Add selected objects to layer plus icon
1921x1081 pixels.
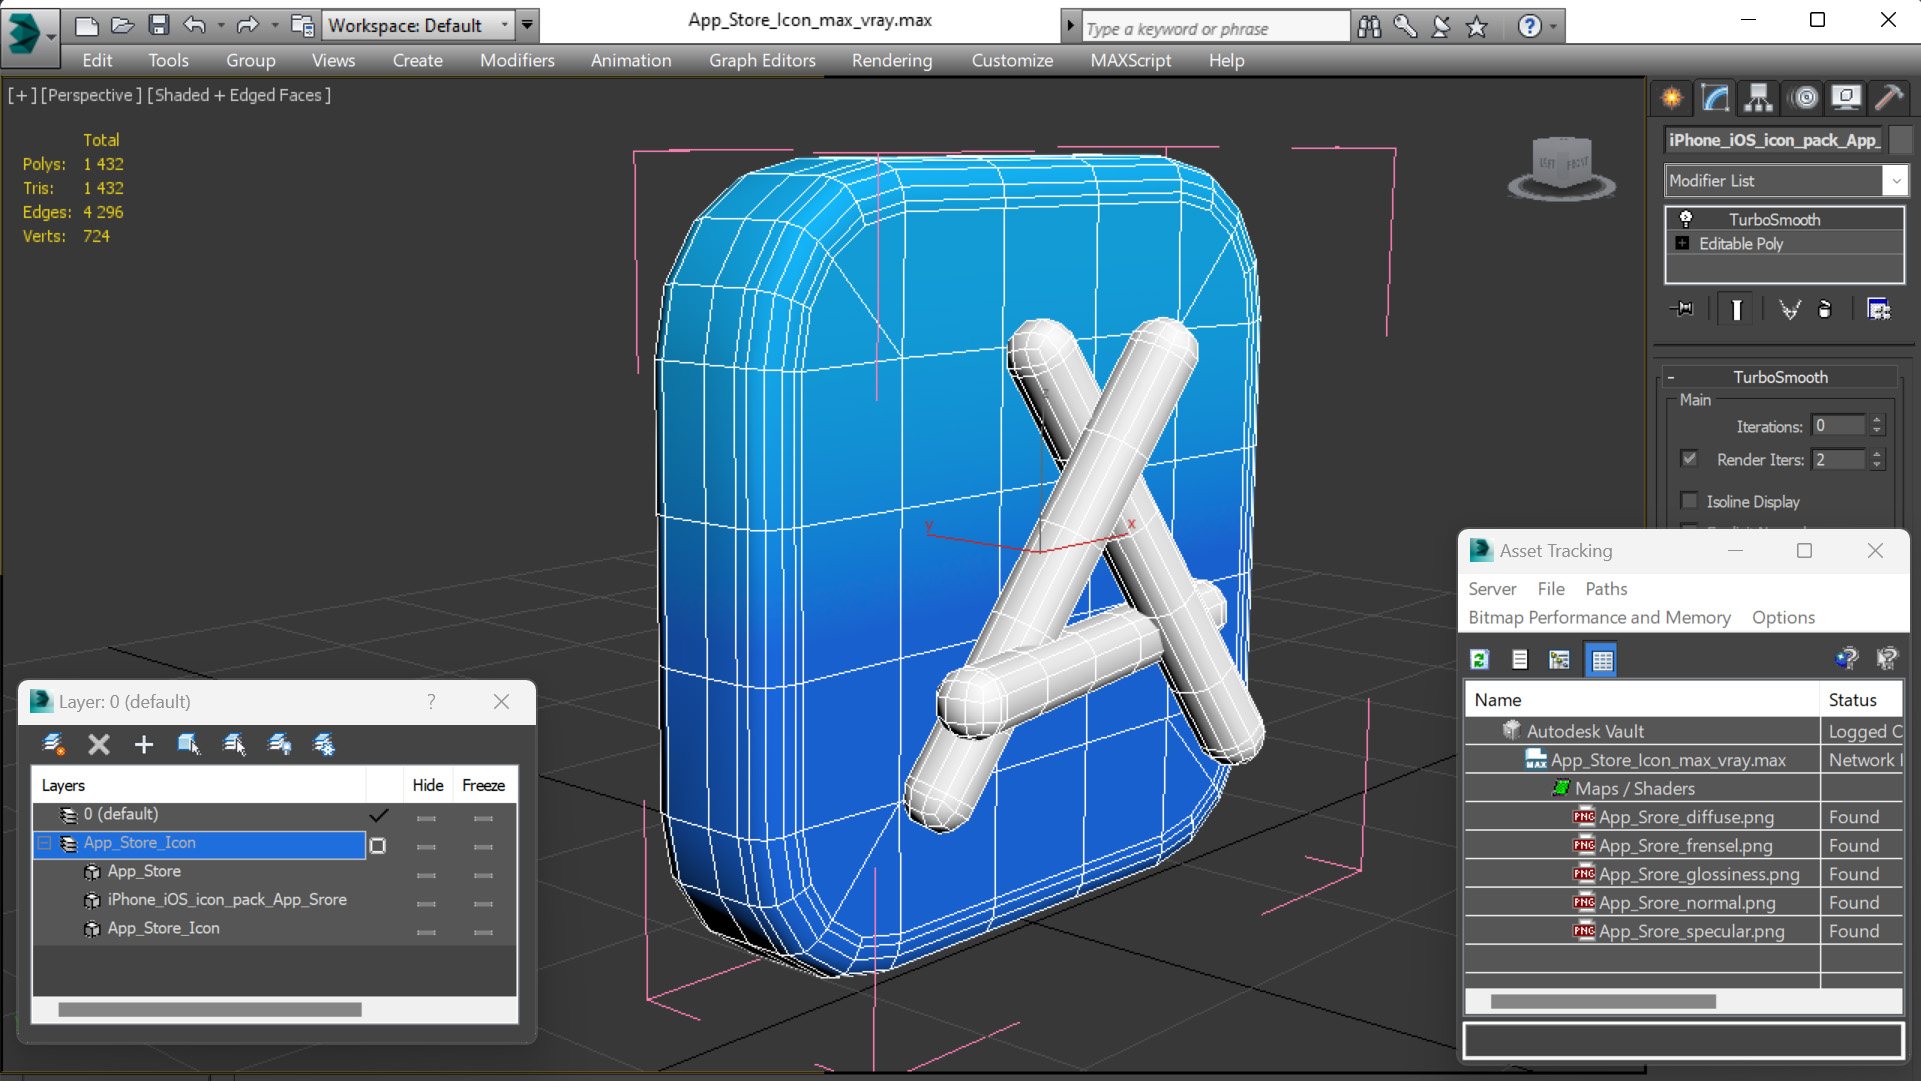click(144, 744)
